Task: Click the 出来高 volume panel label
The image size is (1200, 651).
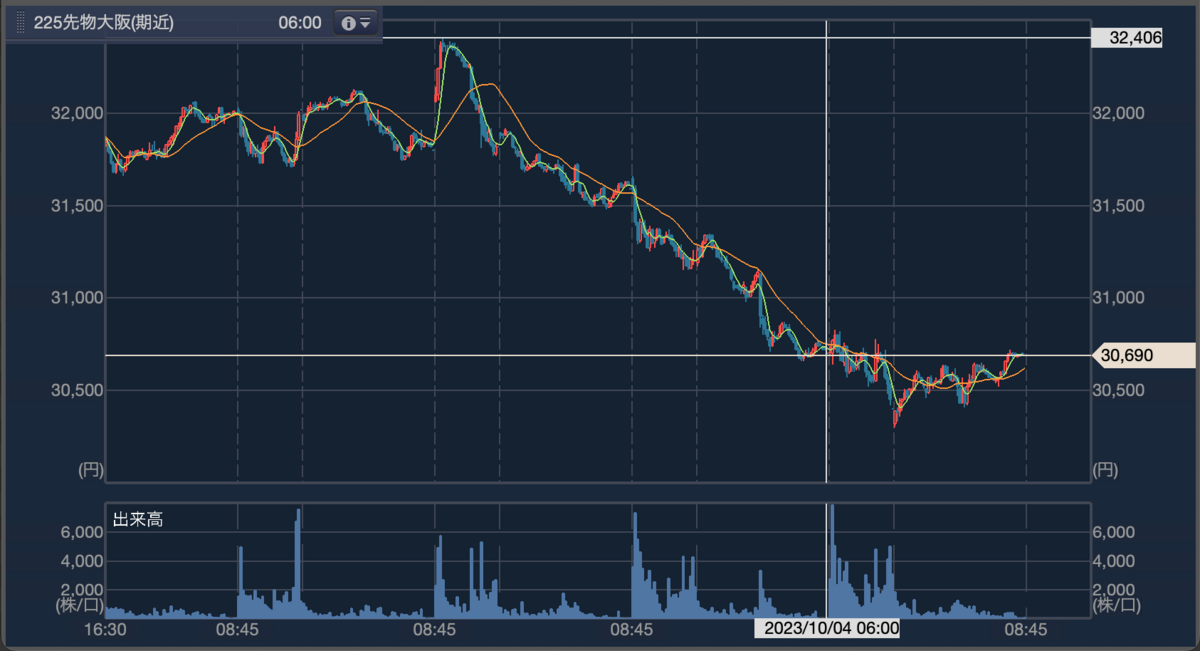Action: [x=137, y=520]
